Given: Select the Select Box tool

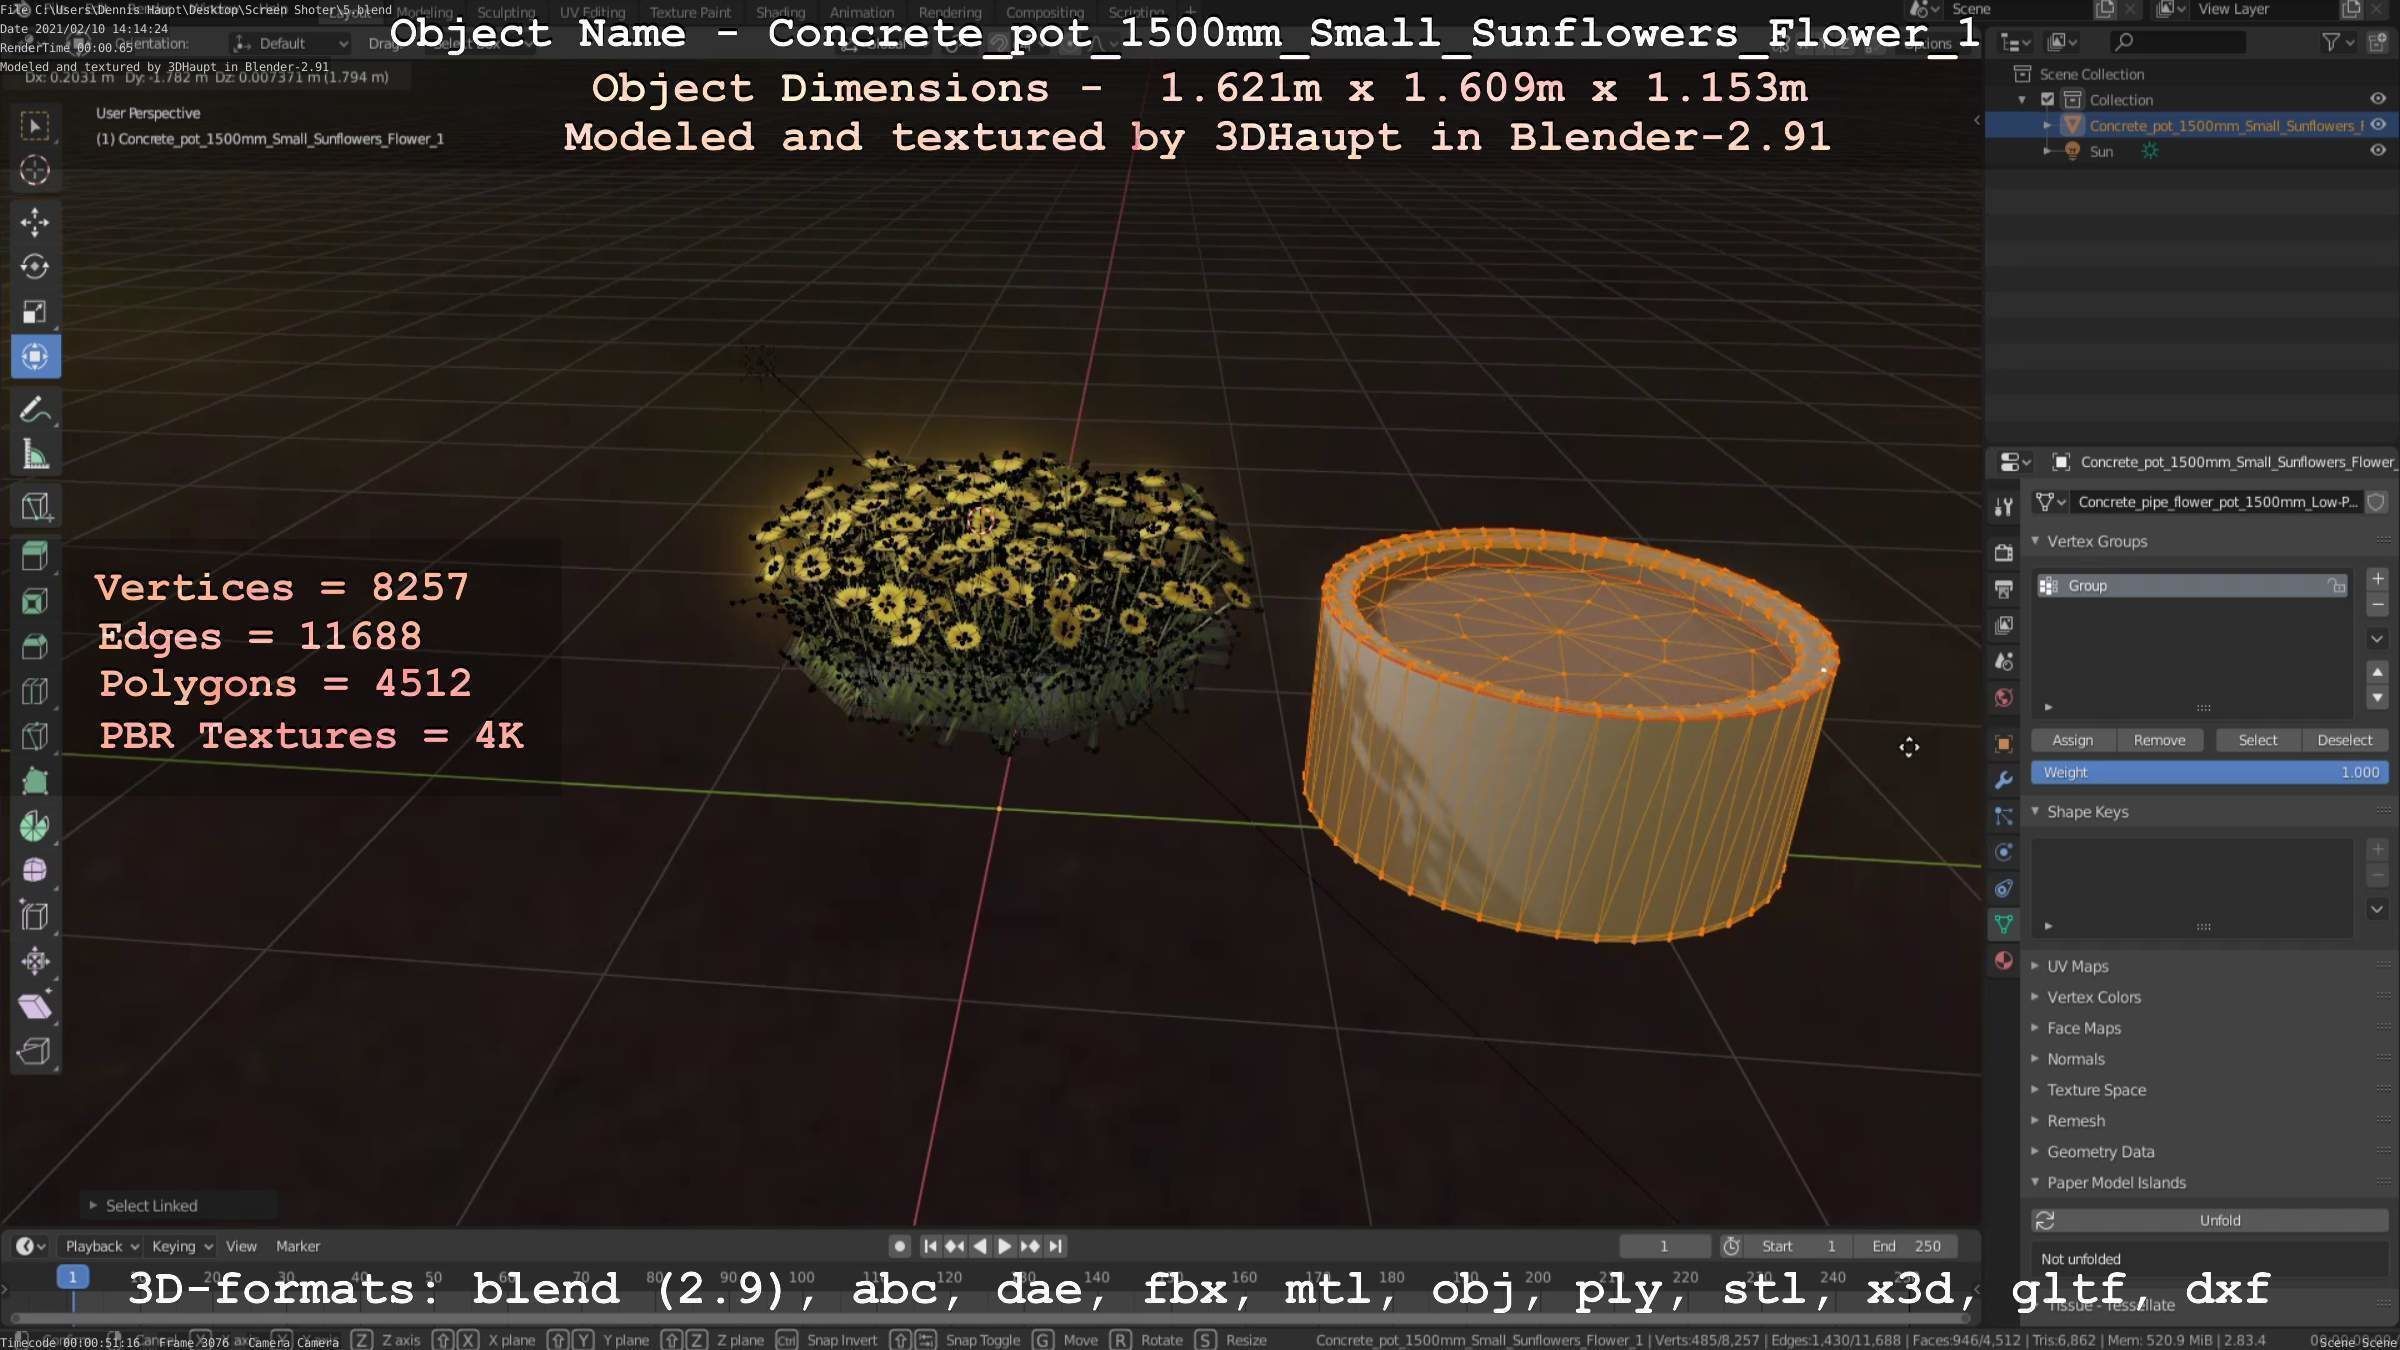Looking at the screenshot, I should pos(35,126).
